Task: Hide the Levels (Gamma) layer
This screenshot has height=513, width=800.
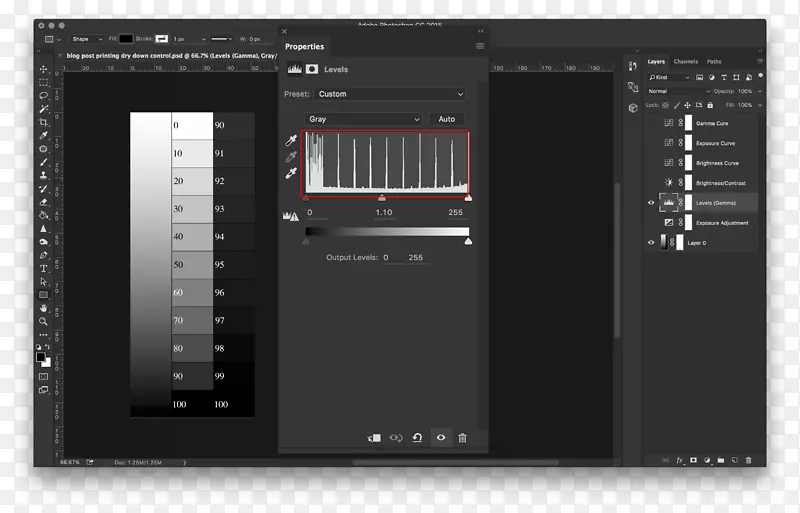Action: coord(651,203)
